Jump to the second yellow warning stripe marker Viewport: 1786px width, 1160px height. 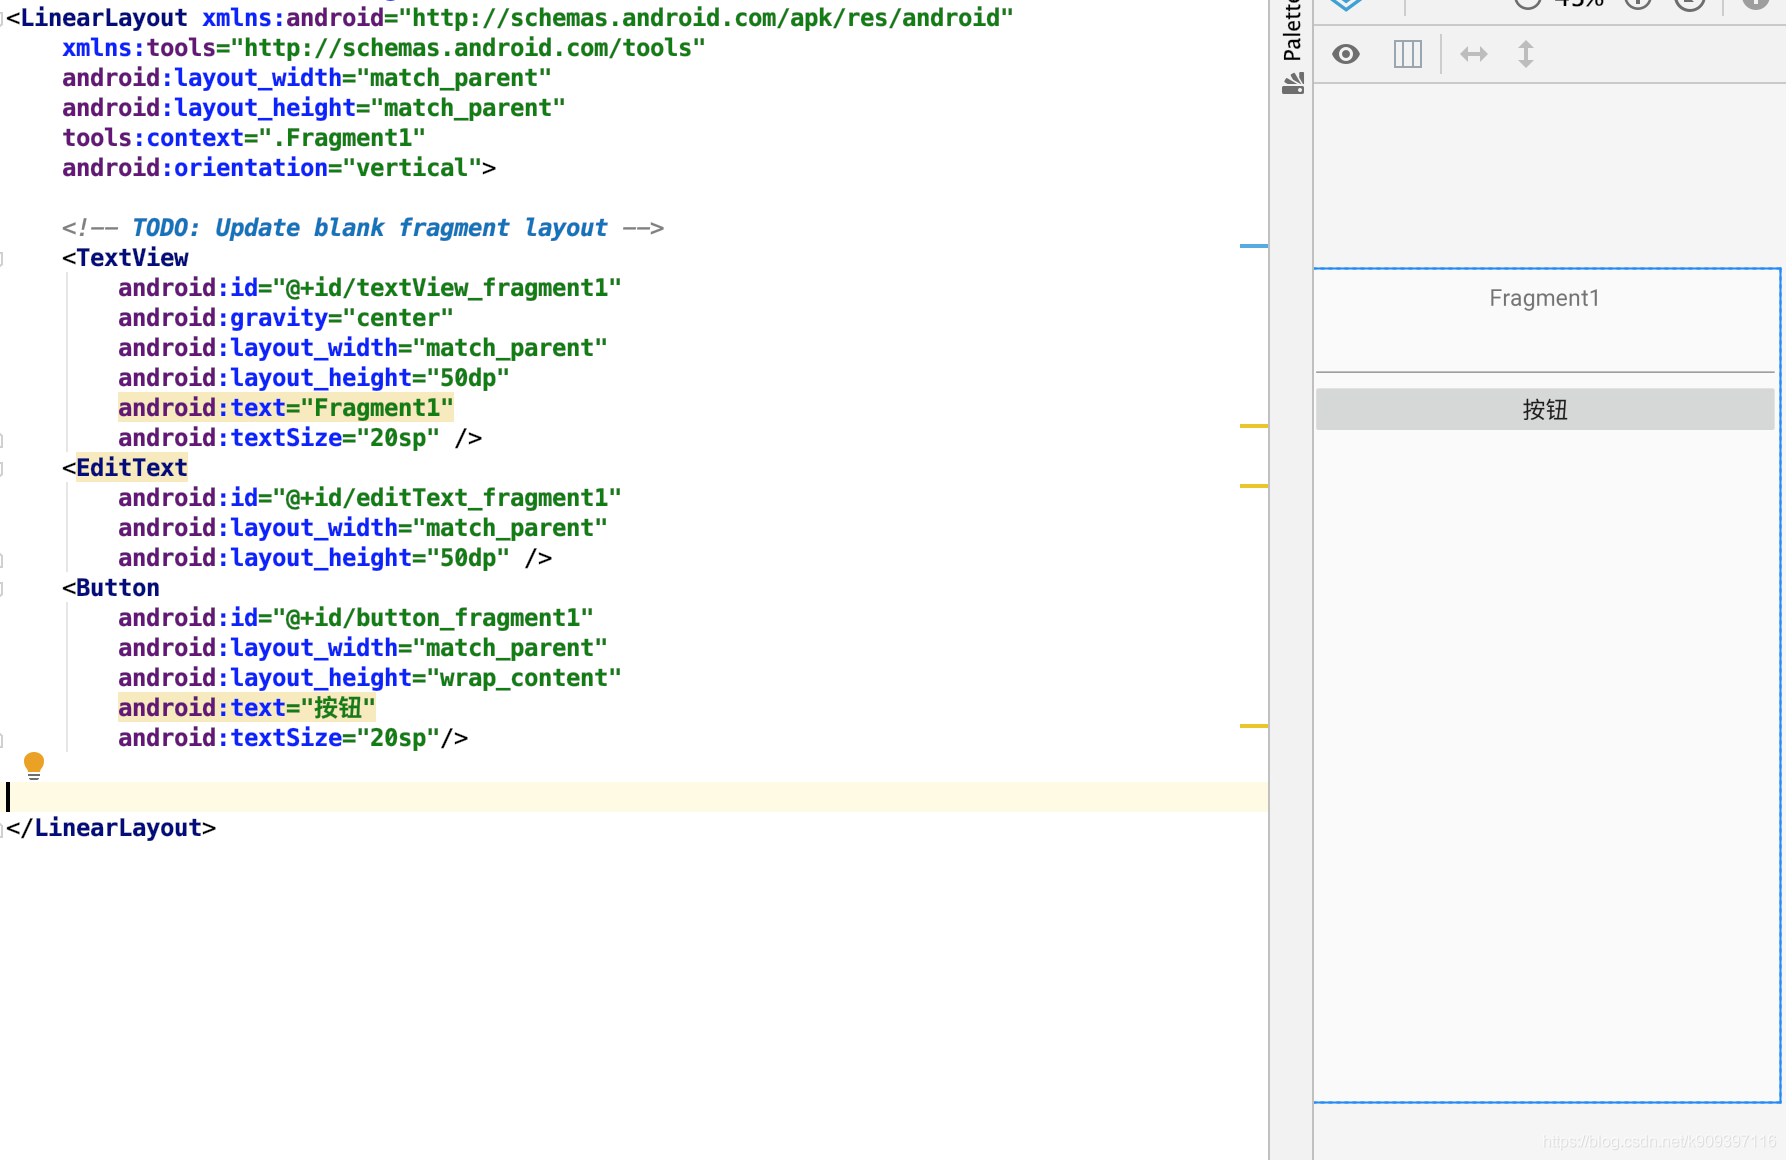(x=1254, y=486)
